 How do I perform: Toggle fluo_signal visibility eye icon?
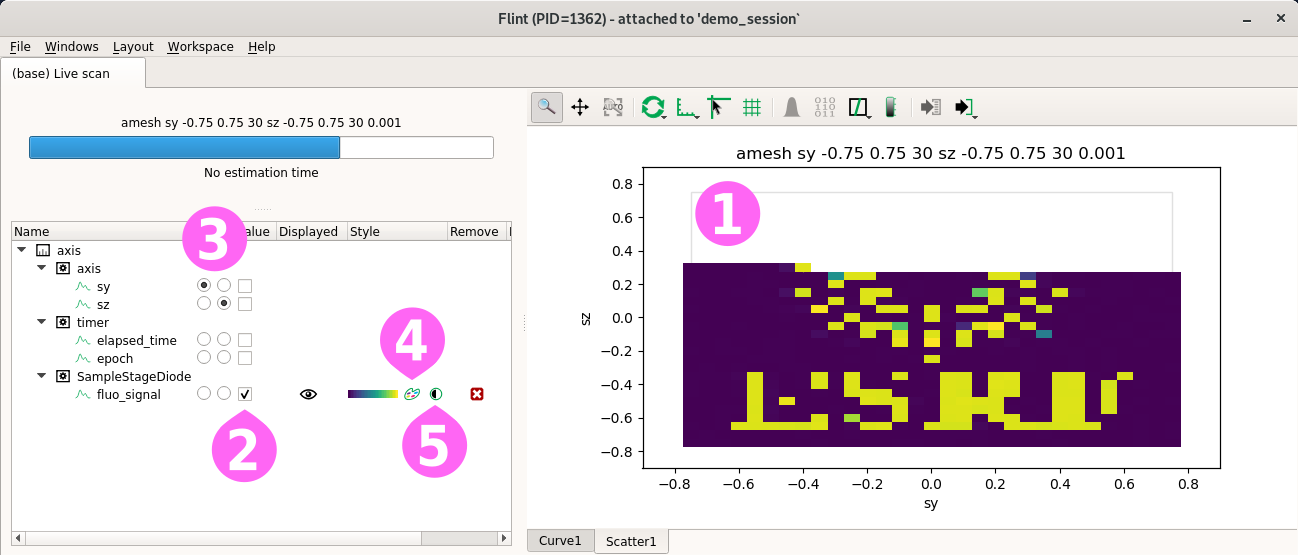coord(309,394)
